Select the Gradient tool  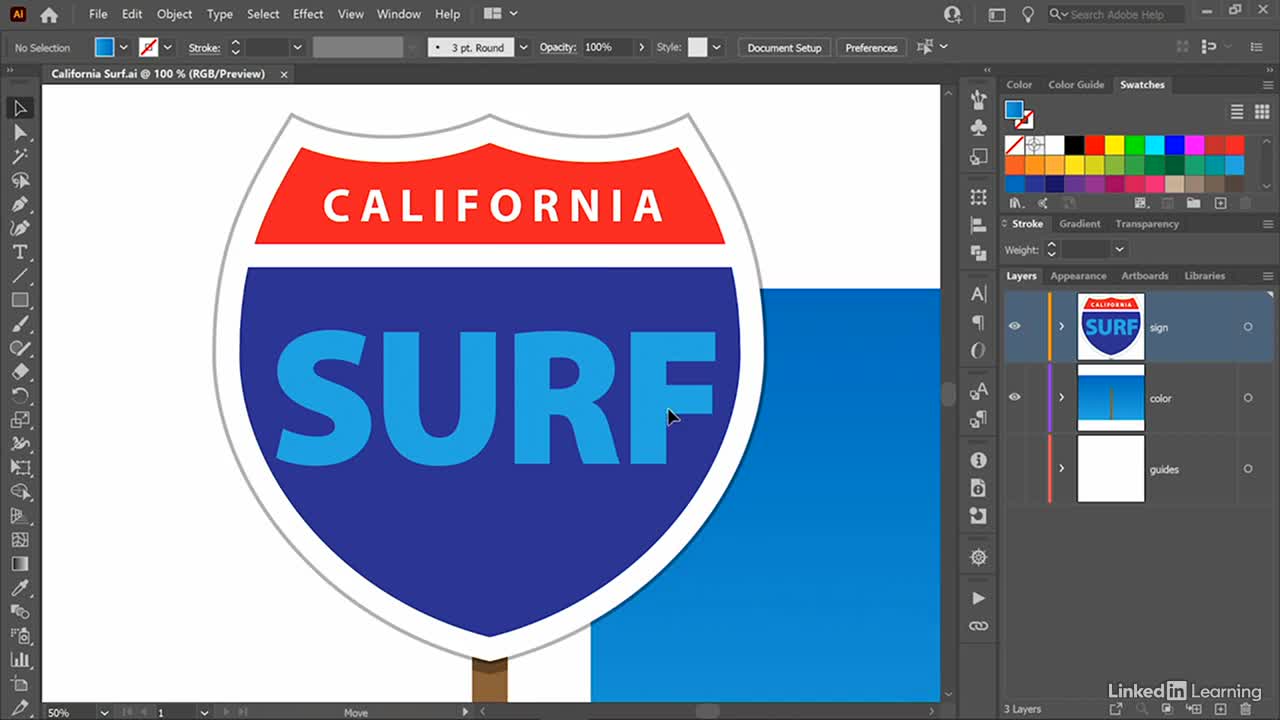coord(20,564)
